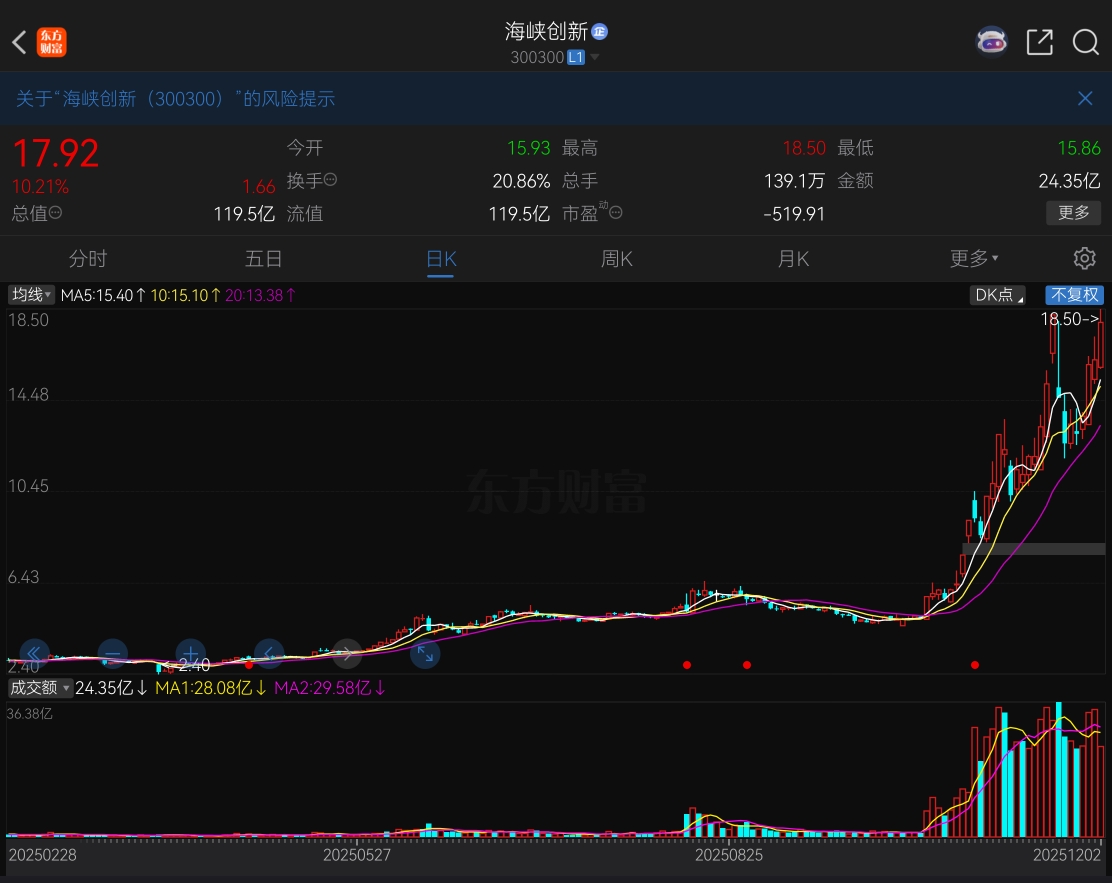Screen dimensions: 1112x883
Task: Show turnover rate info icon
Action: coord(330,180)
